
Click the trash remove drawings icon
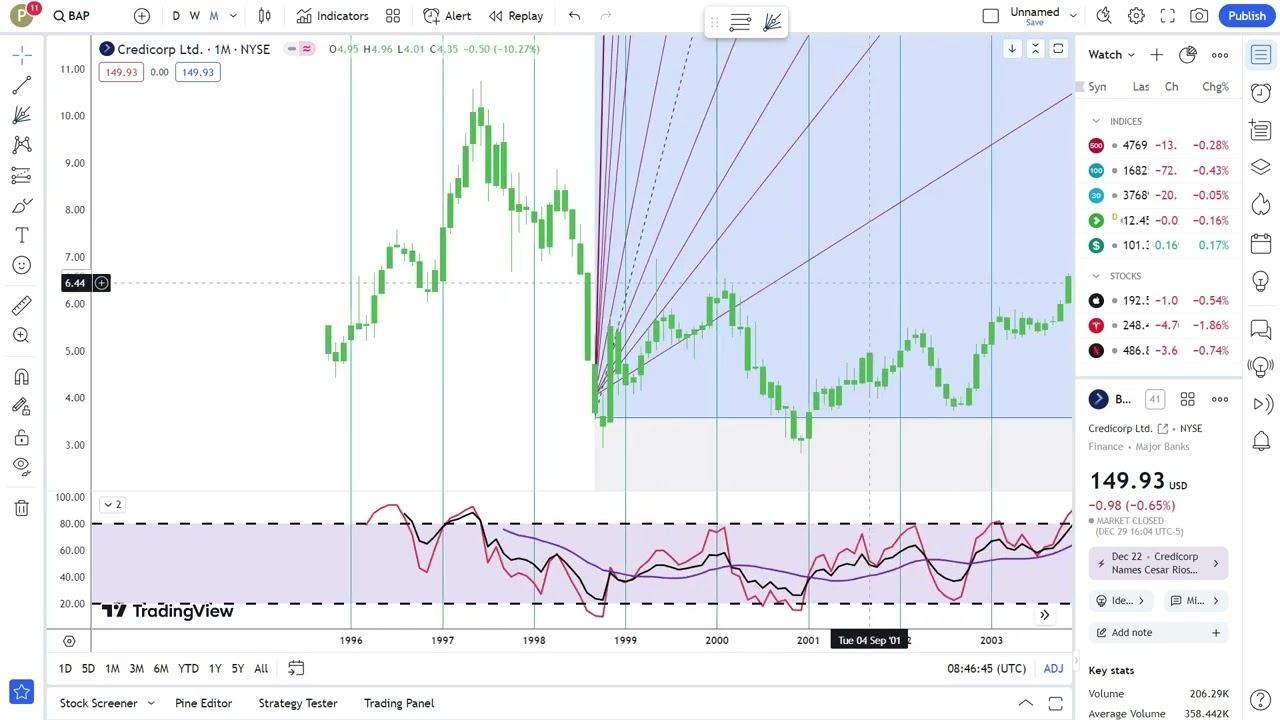[x=21, y=508]
